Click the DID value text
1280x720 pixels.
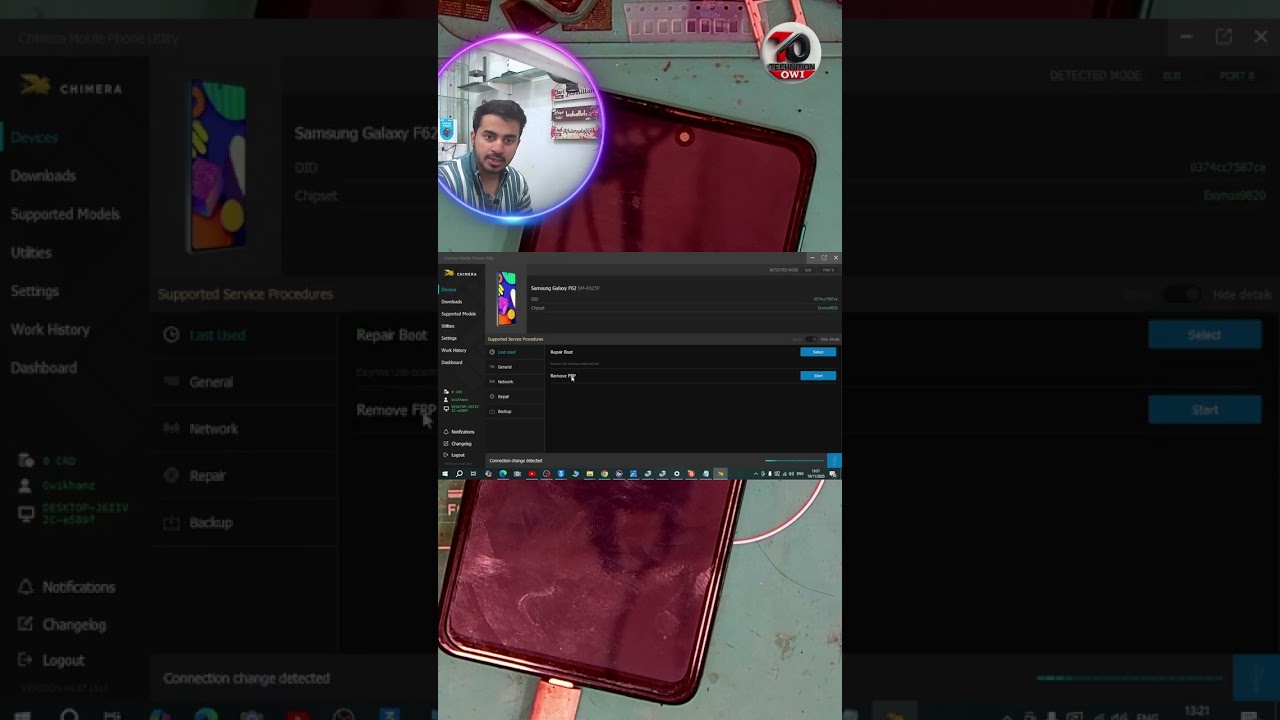825,299
